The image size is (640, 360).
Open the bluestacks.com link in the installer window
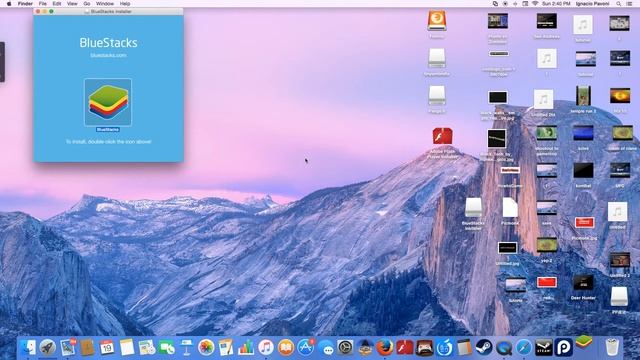click(108, 55)
